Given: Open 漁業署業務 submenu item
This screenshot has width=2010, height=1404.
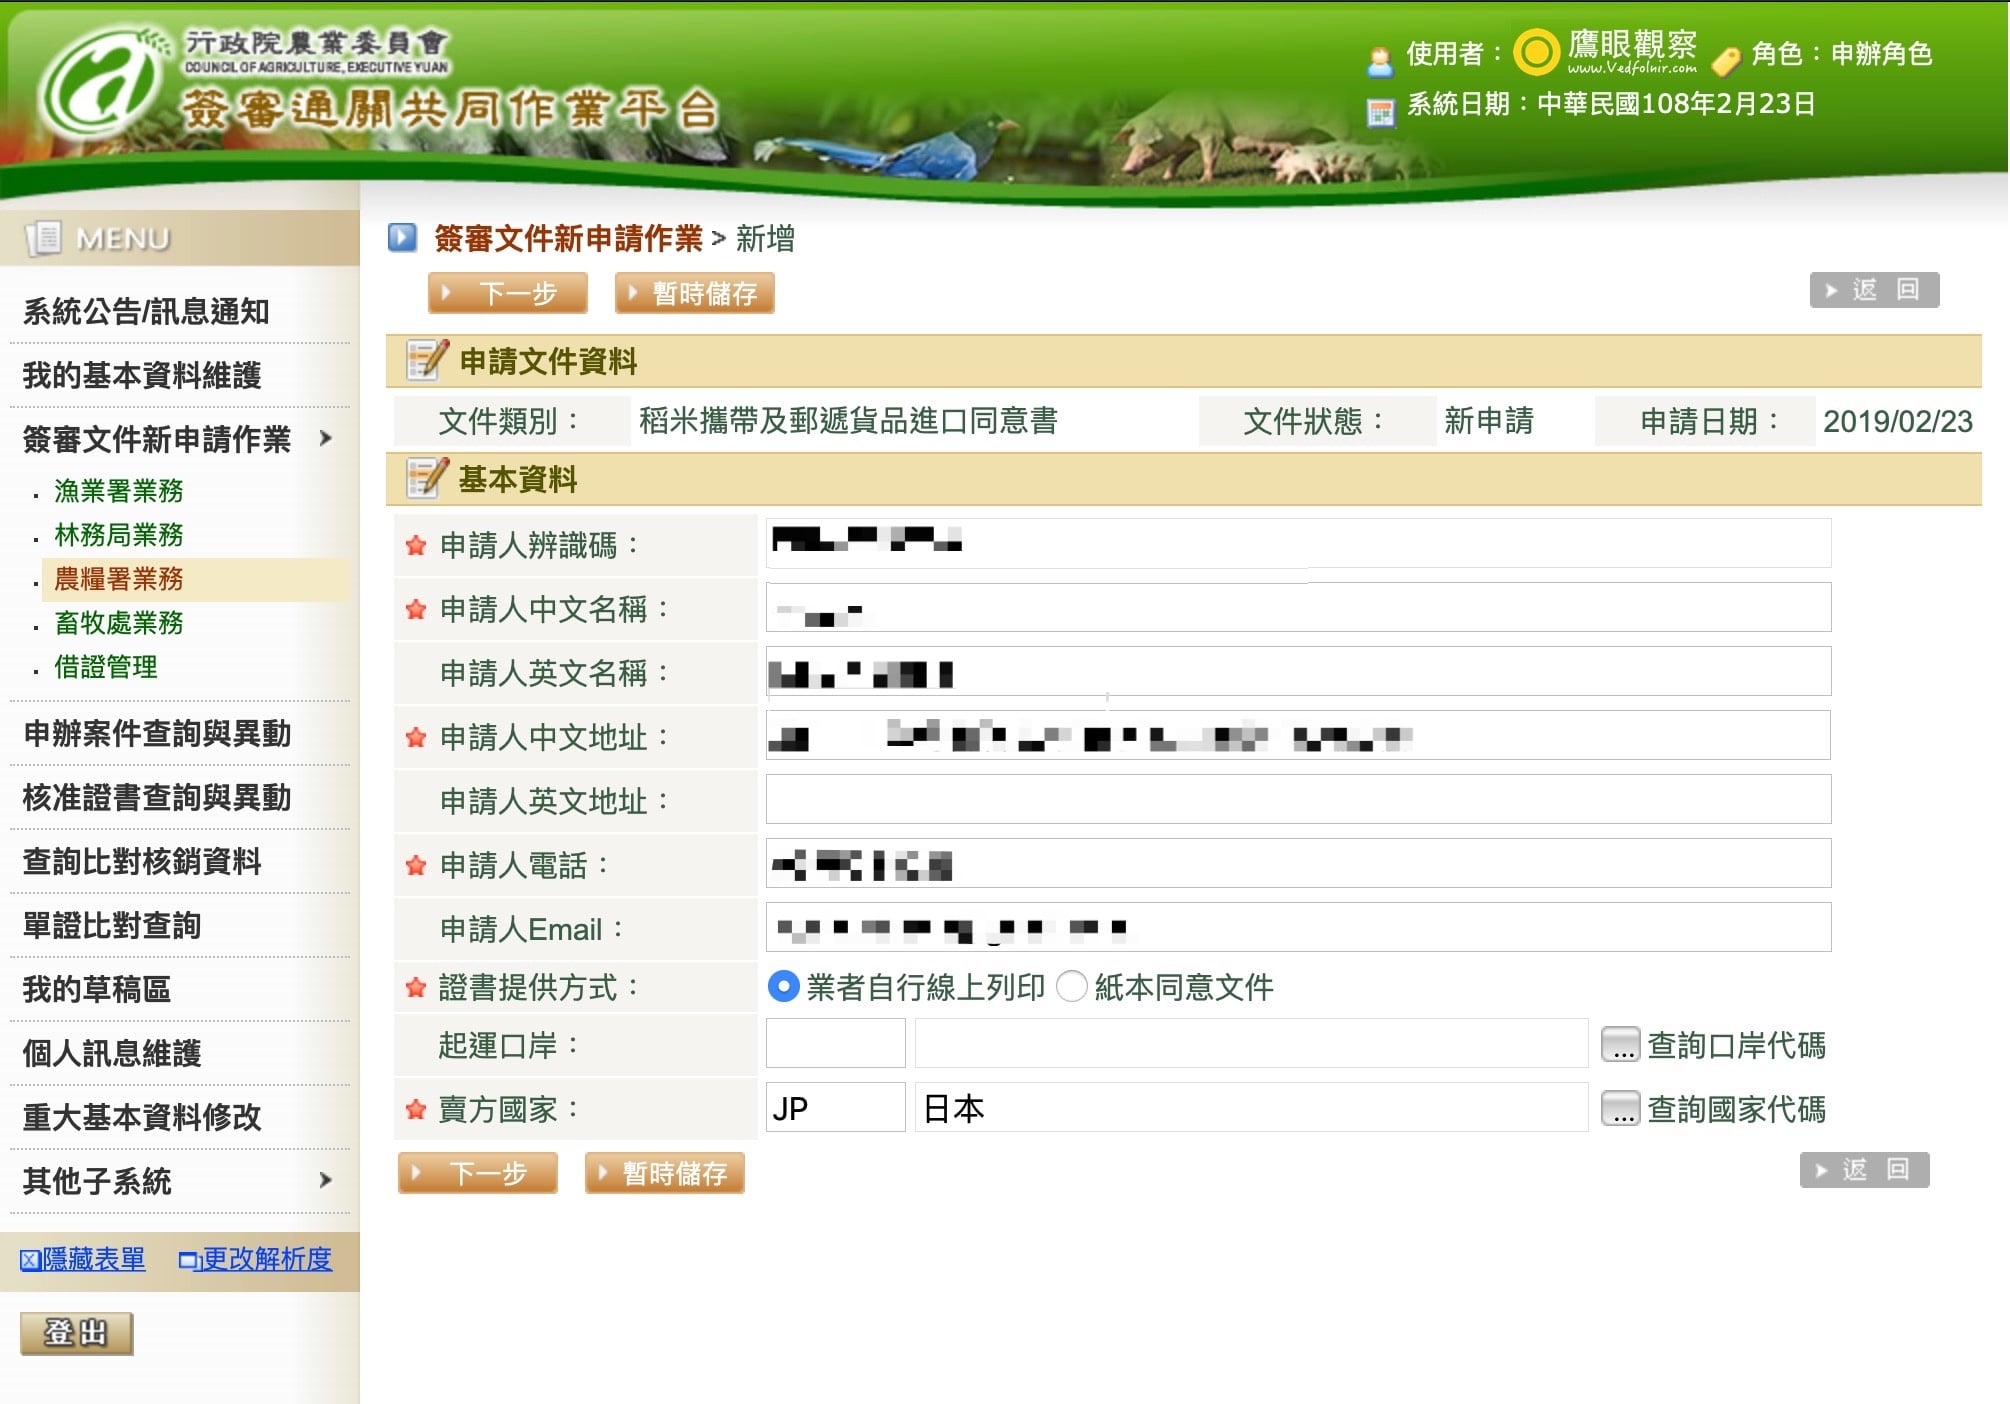Looking at the screenshot, I should [x=119, y=491].
